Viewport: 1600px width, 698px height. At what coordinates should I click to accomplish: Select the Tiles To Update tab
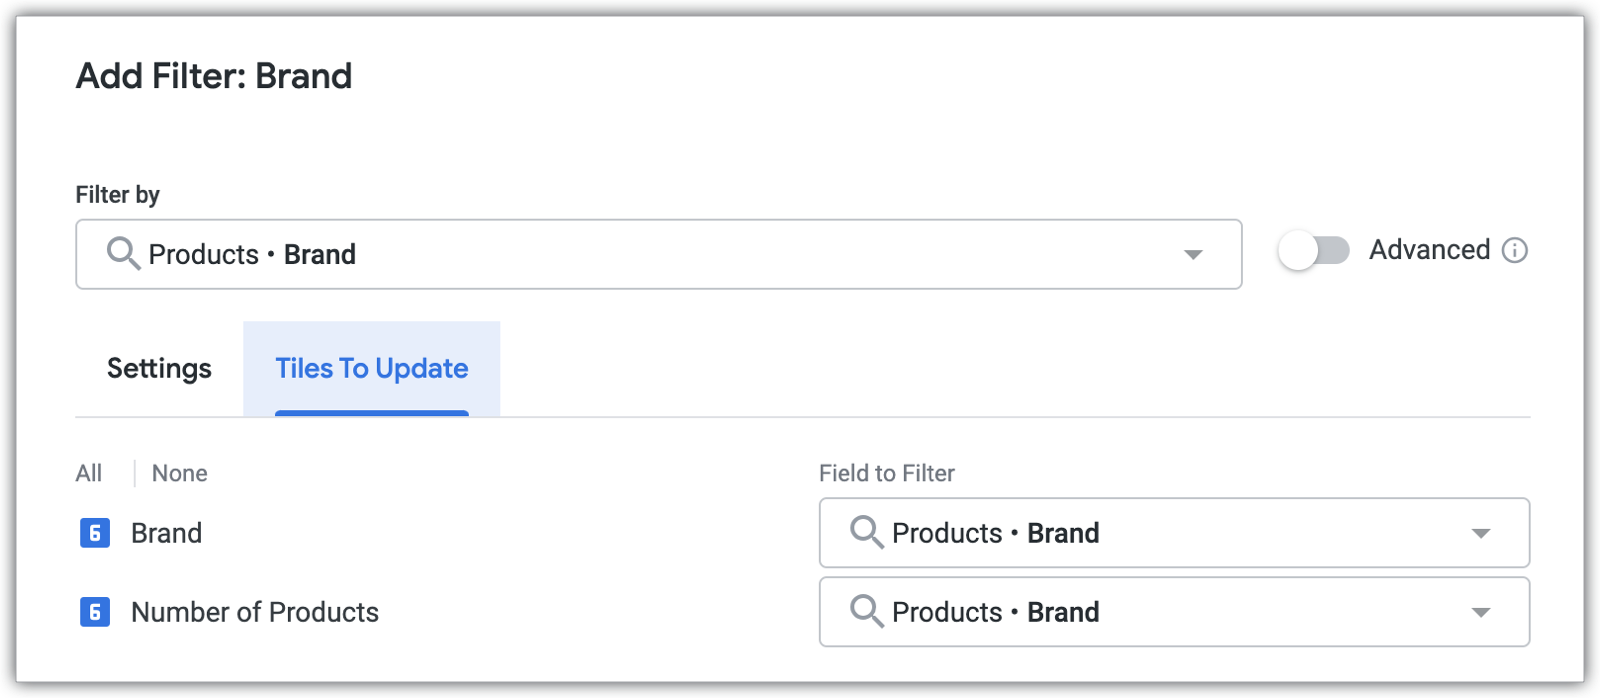(x=371, y=369)
